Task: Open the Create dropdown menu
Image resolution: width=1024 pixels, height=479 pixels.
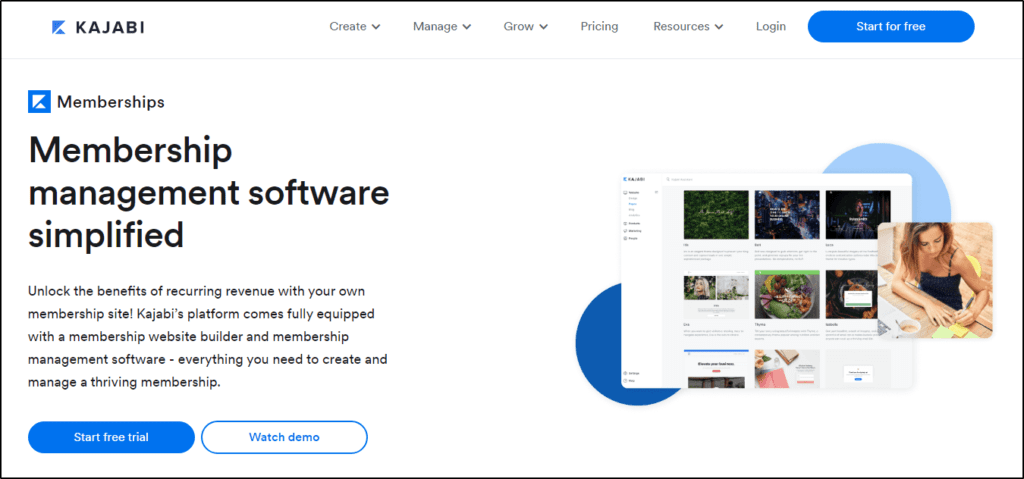Action: (355, 27)
